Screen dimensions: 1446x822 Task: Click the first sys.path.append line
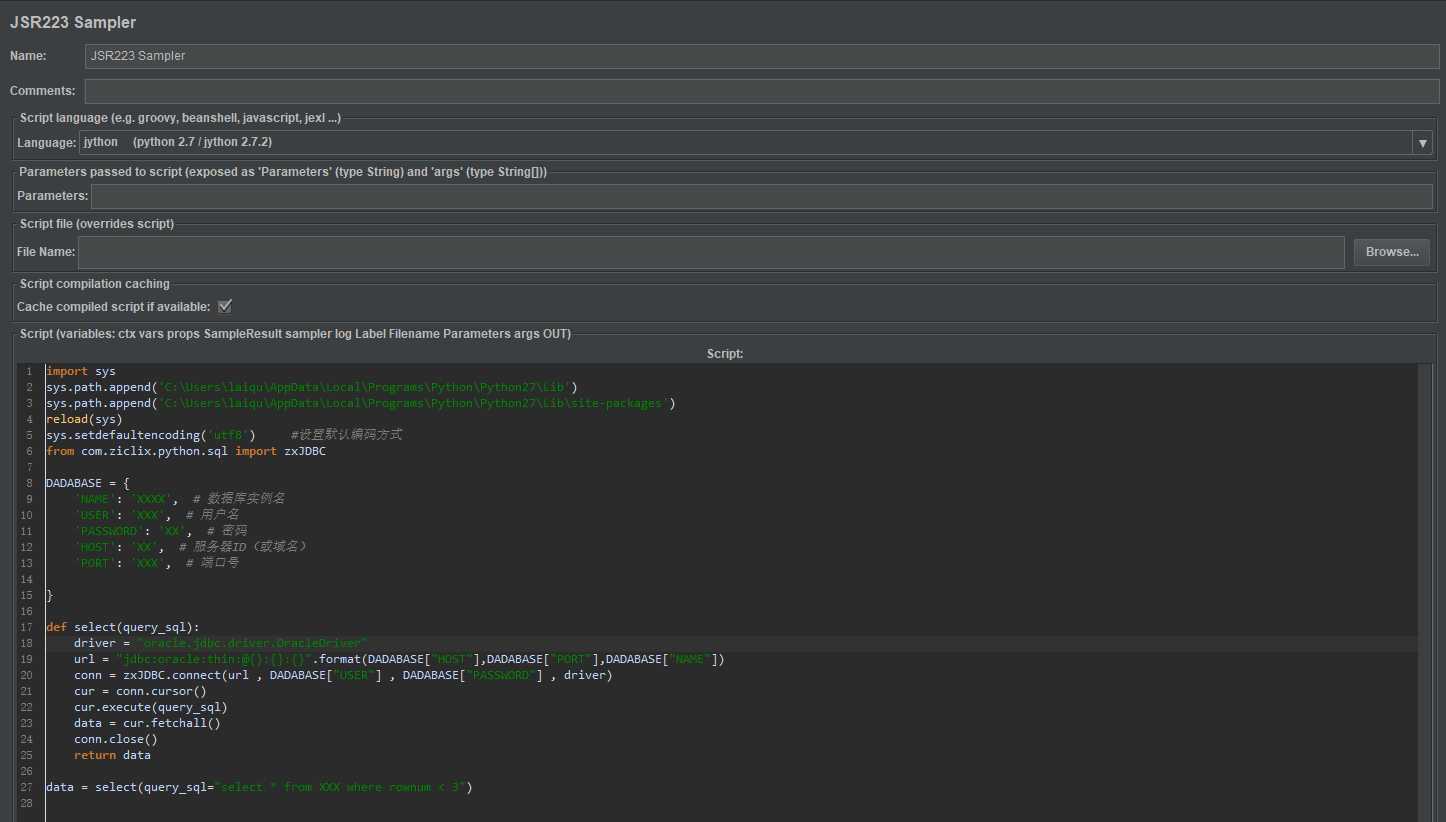(x=312, y=387)
